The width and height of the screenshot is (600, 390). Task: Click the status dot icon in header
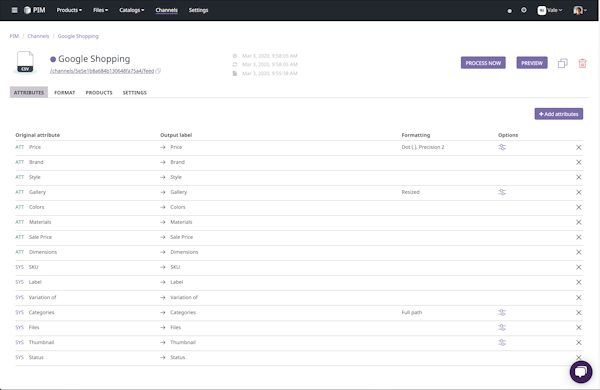[x=509, y=11]
